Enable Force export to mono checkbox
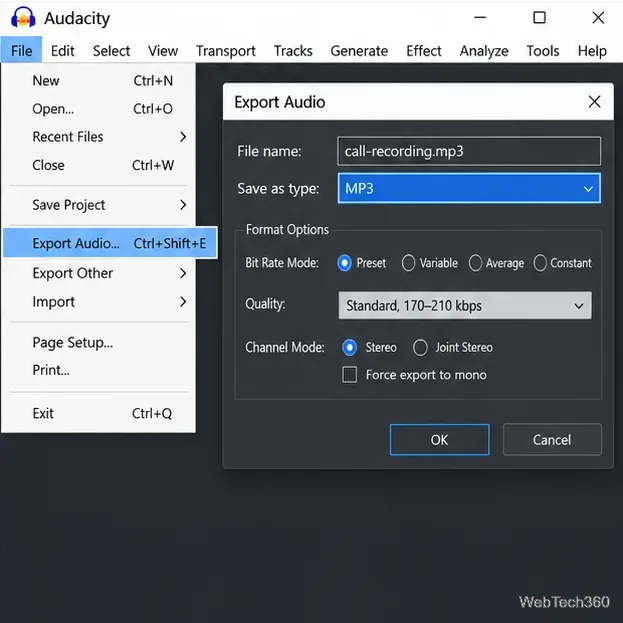The height and width of the screenshot is (623, 623). [x=350, y=375]
